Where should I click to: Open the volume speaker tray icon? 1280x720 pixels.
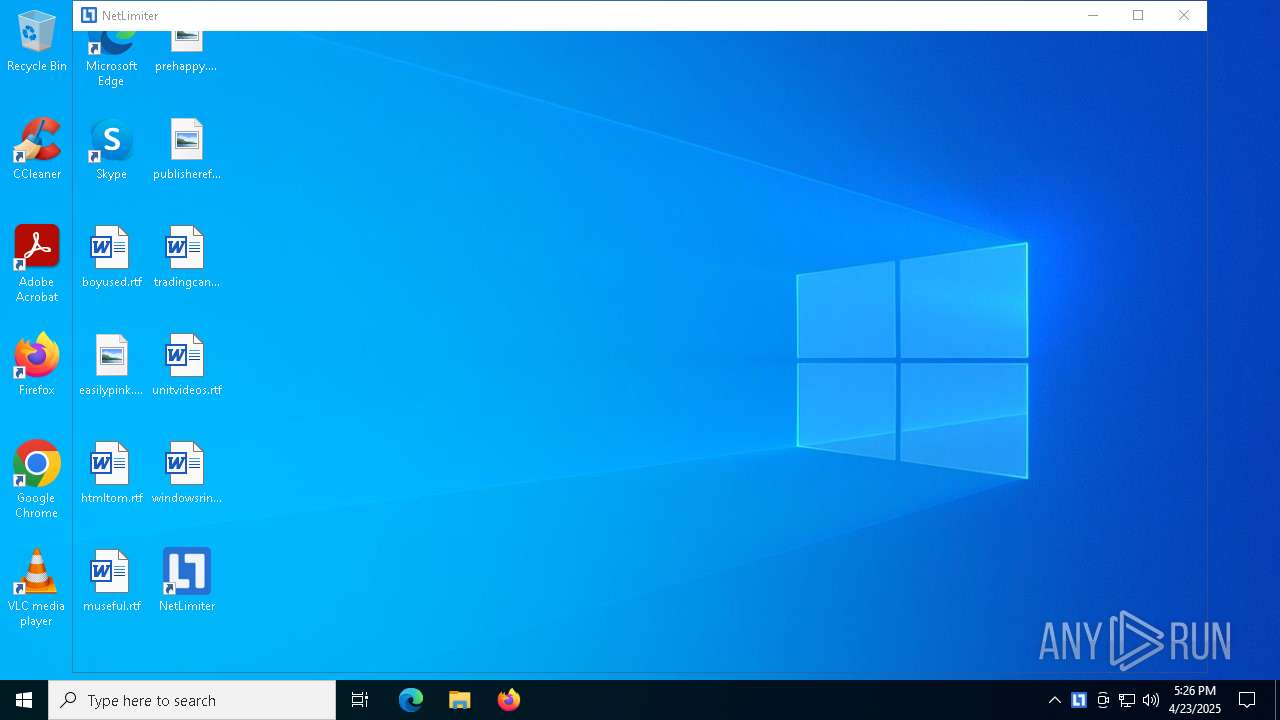(1151, 700)
